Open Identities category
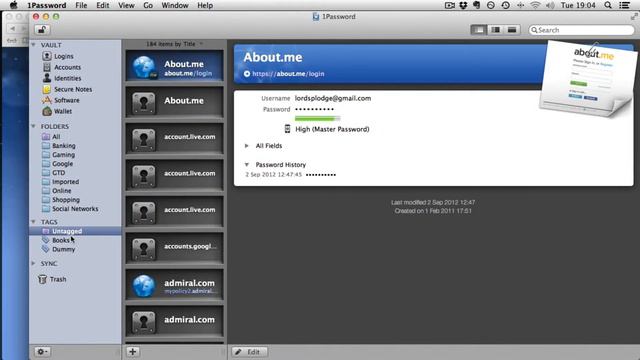 [67, 78]
